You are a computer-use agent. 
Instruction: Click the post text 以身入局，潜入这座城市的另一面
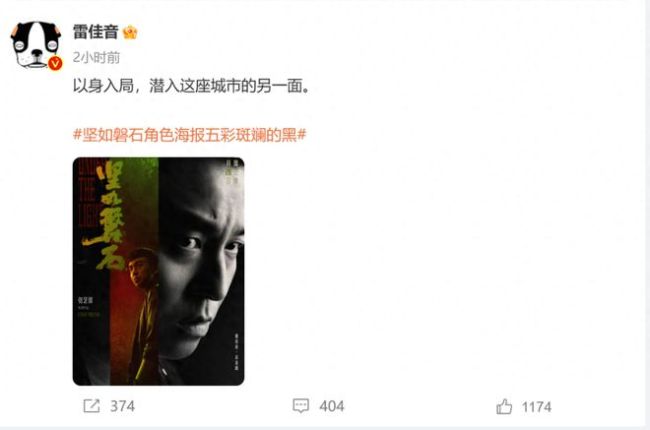coord(191,86)
